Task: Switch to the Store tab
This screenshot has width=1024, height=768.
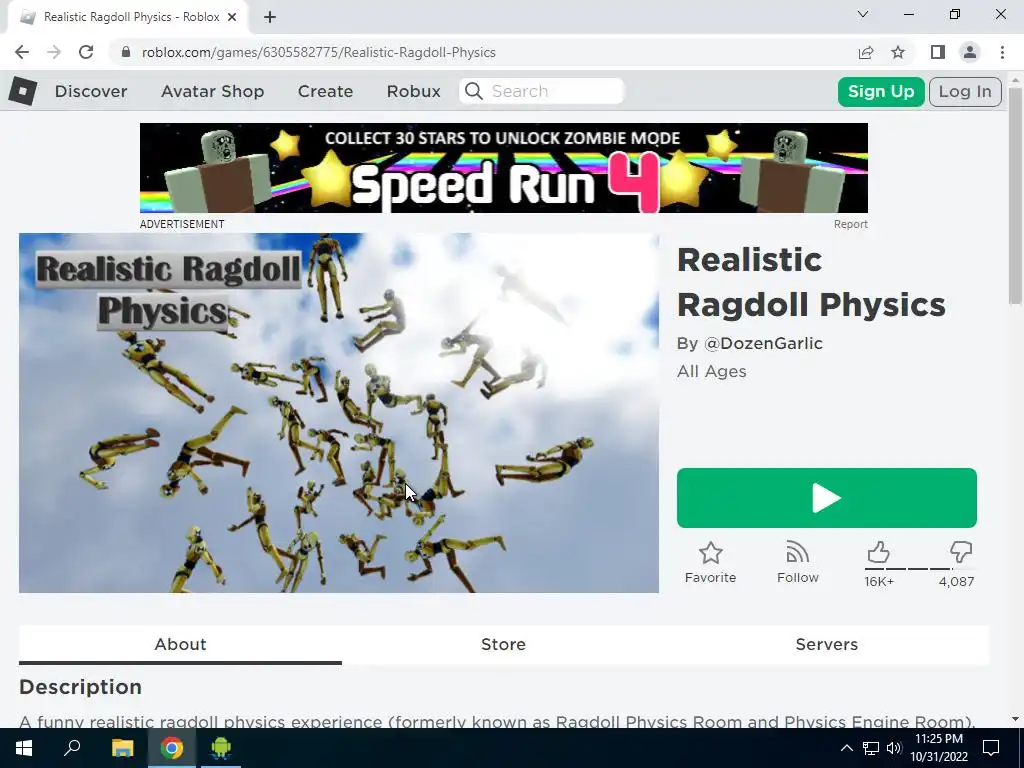Action: pyautogui.click(x=503, y=645)
